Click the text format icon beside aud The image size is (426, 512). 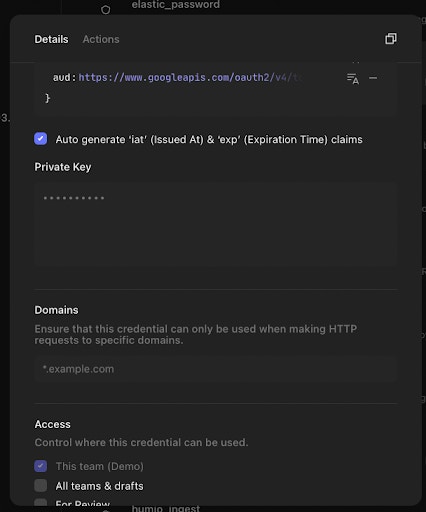[x=353, y=79]
